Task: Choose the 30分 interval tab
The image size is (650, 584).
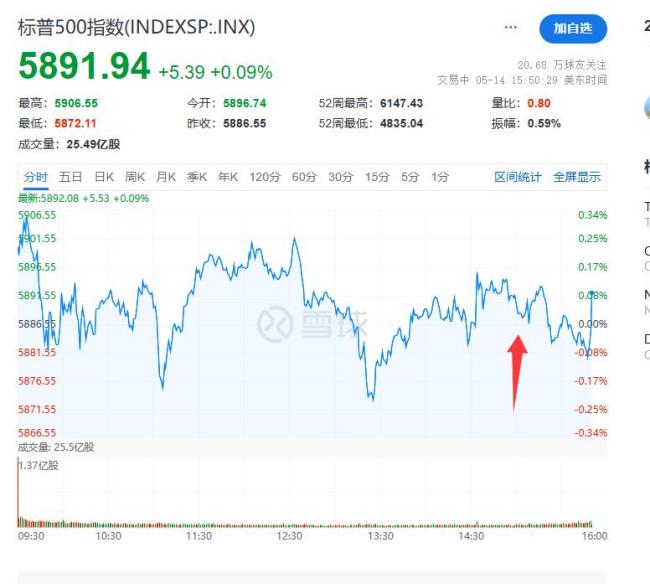Action: (340, 177)
